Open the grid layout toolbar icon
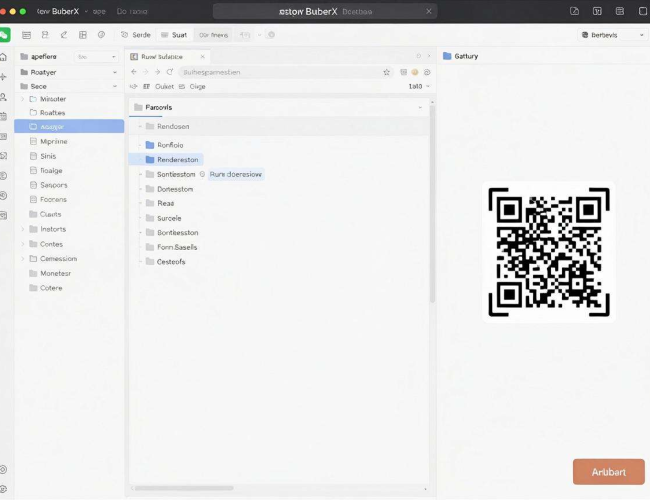Image resolution: width=650 pixels, height=500 pixels. click(x=83, y=35)
